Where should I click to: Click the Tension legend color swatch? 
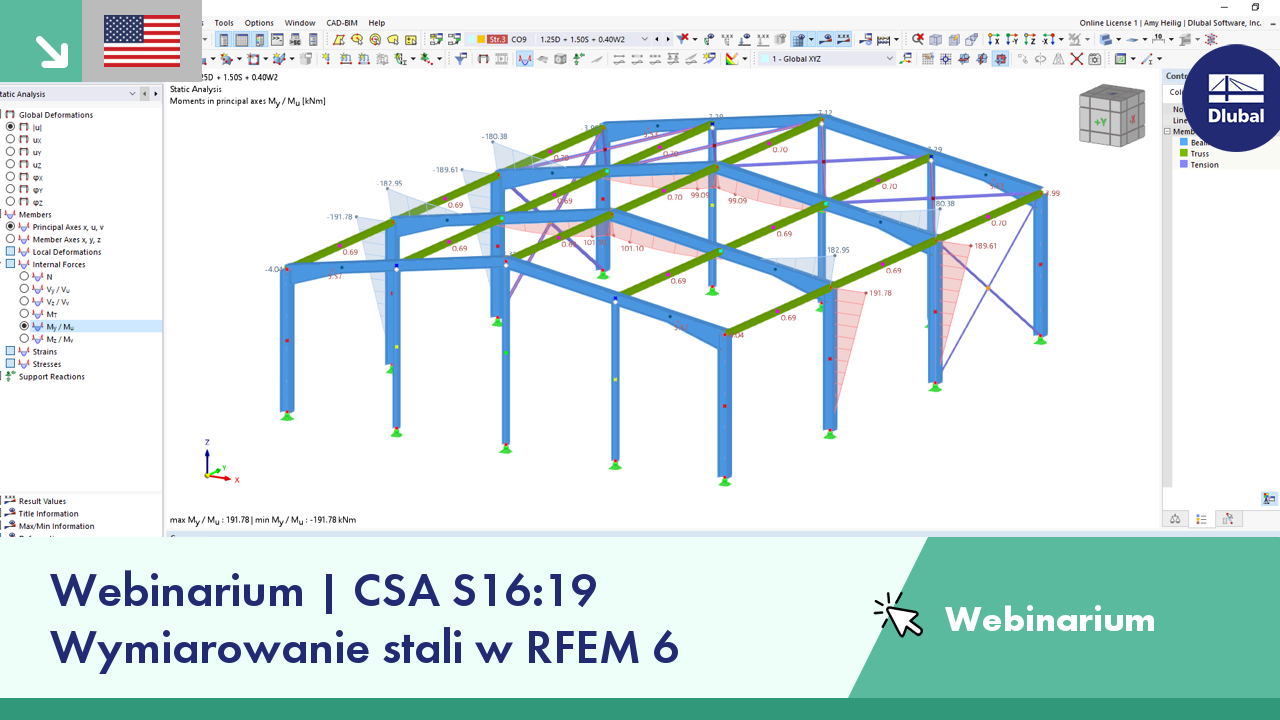(1184, 165)
